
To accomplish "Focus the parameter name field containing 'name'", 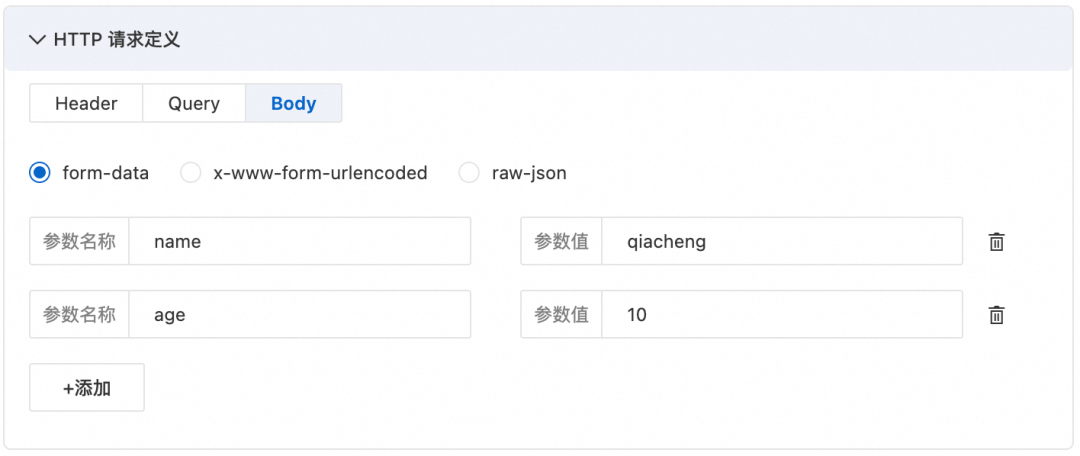I will (x=300, y=241).
